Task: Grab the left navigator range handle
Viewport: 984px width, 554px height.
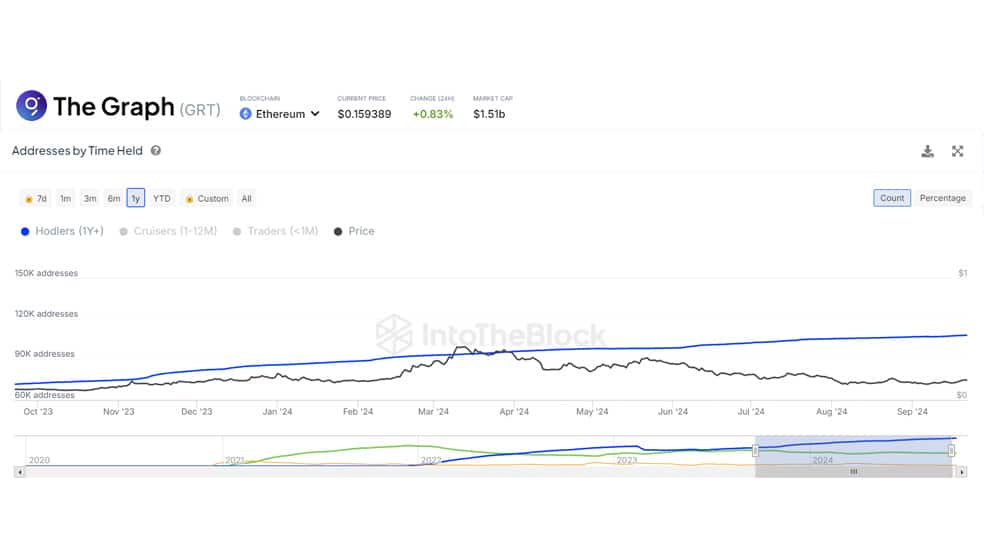Action: (x=756, y=450)
